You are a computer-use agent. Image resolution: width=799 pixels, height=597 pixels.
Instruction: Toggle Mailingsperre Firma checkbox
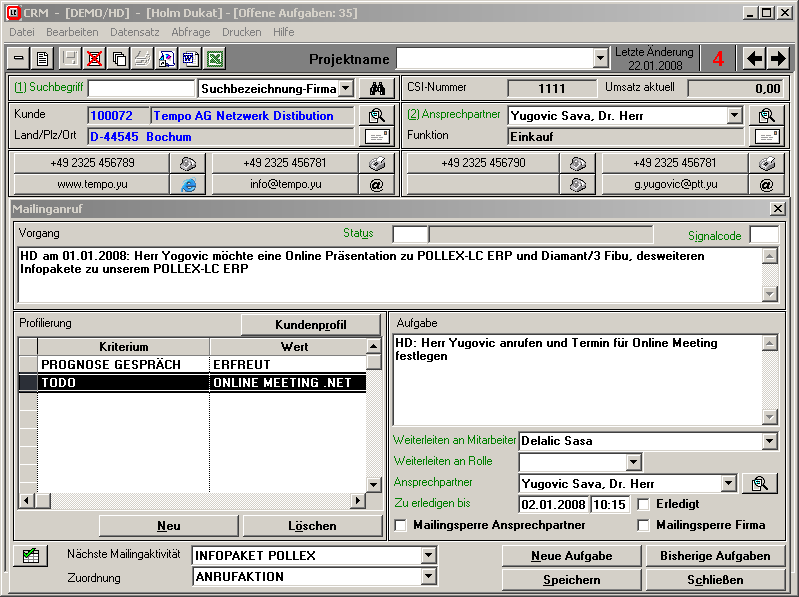click(x=644, y=525)
